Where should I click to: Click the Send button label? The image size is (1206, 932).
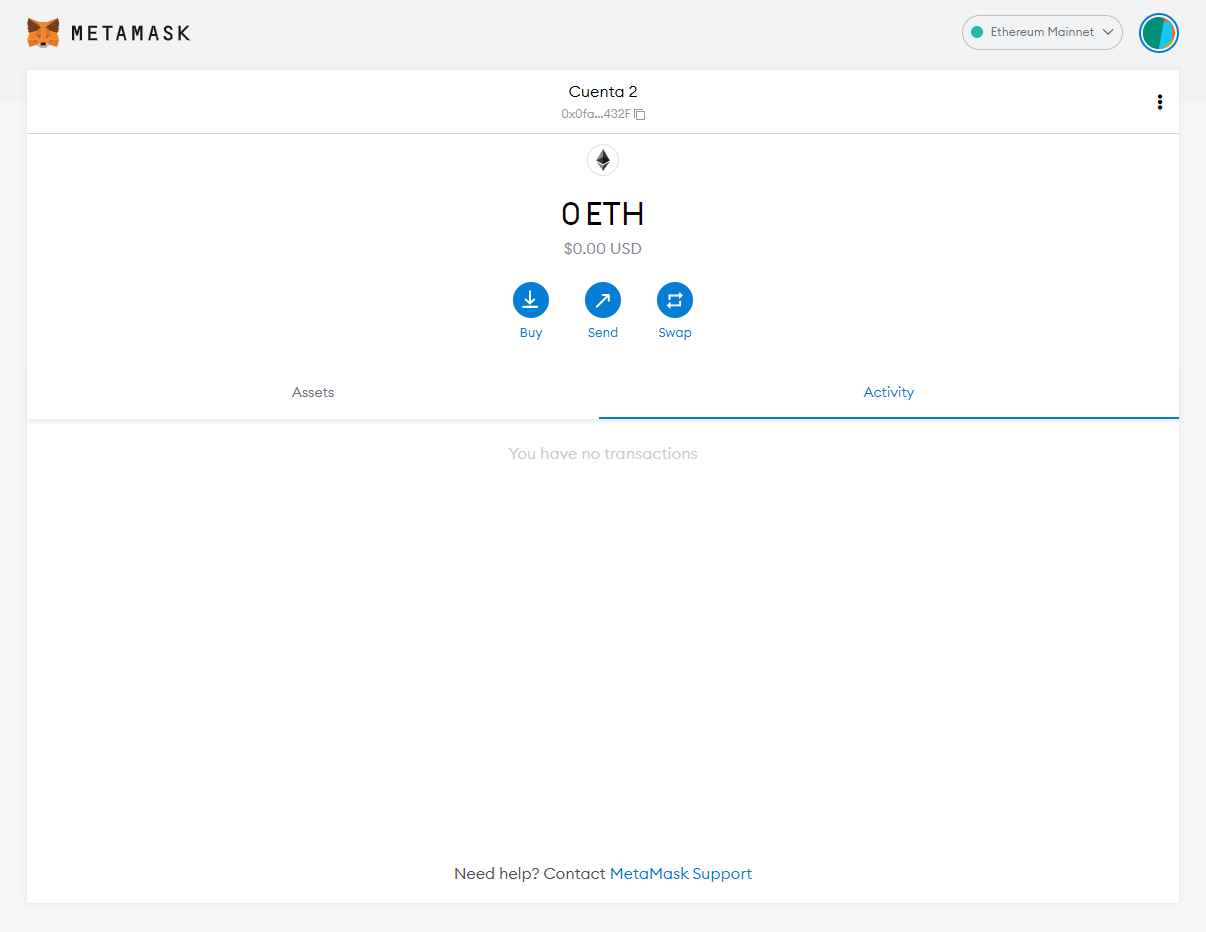point(603,332)
